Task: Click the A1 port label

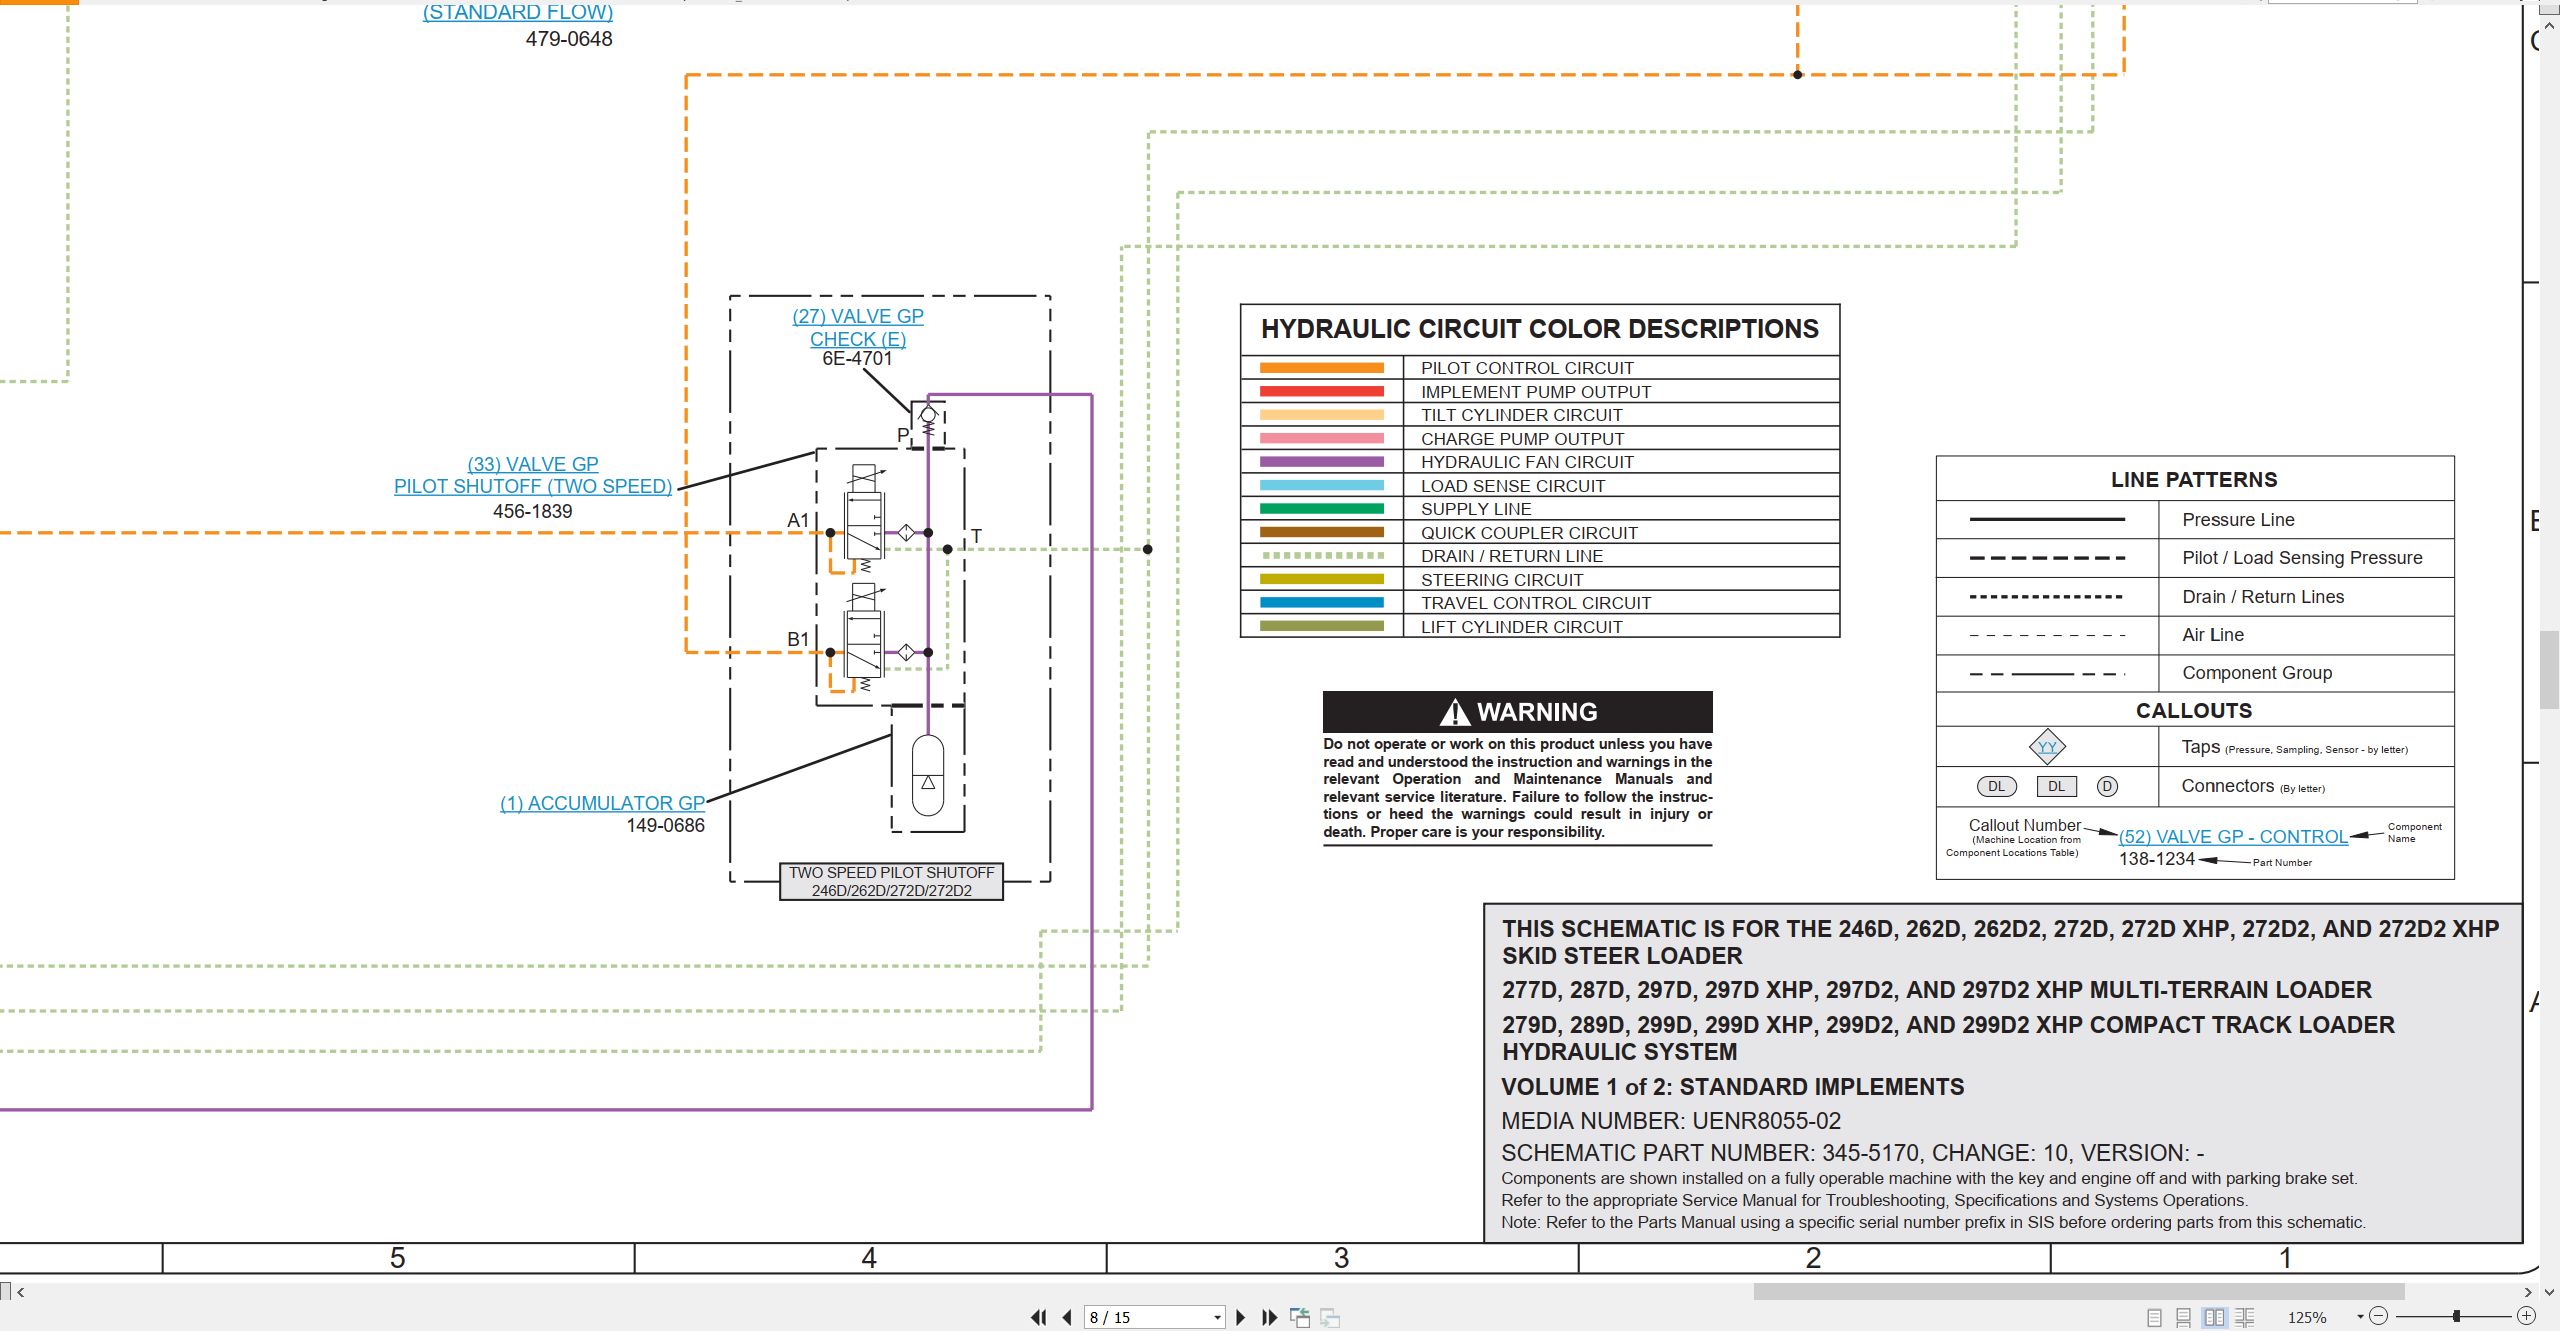Action: tap(797, 520)
